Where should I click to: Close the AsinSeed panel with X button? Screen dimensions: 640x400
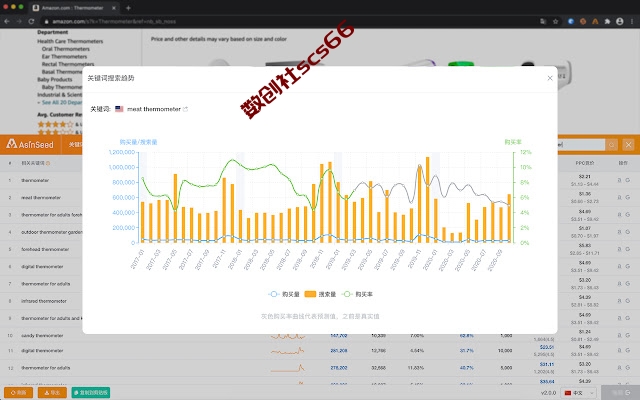628,144
